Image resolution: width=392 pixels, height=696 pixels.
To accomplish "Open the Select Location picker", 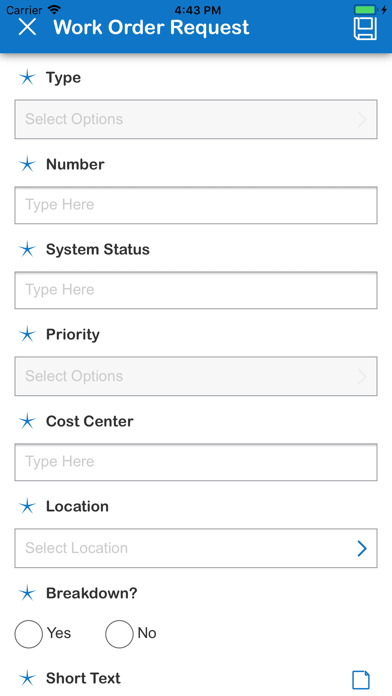I will pyautogui.click(x=196, y=548).
